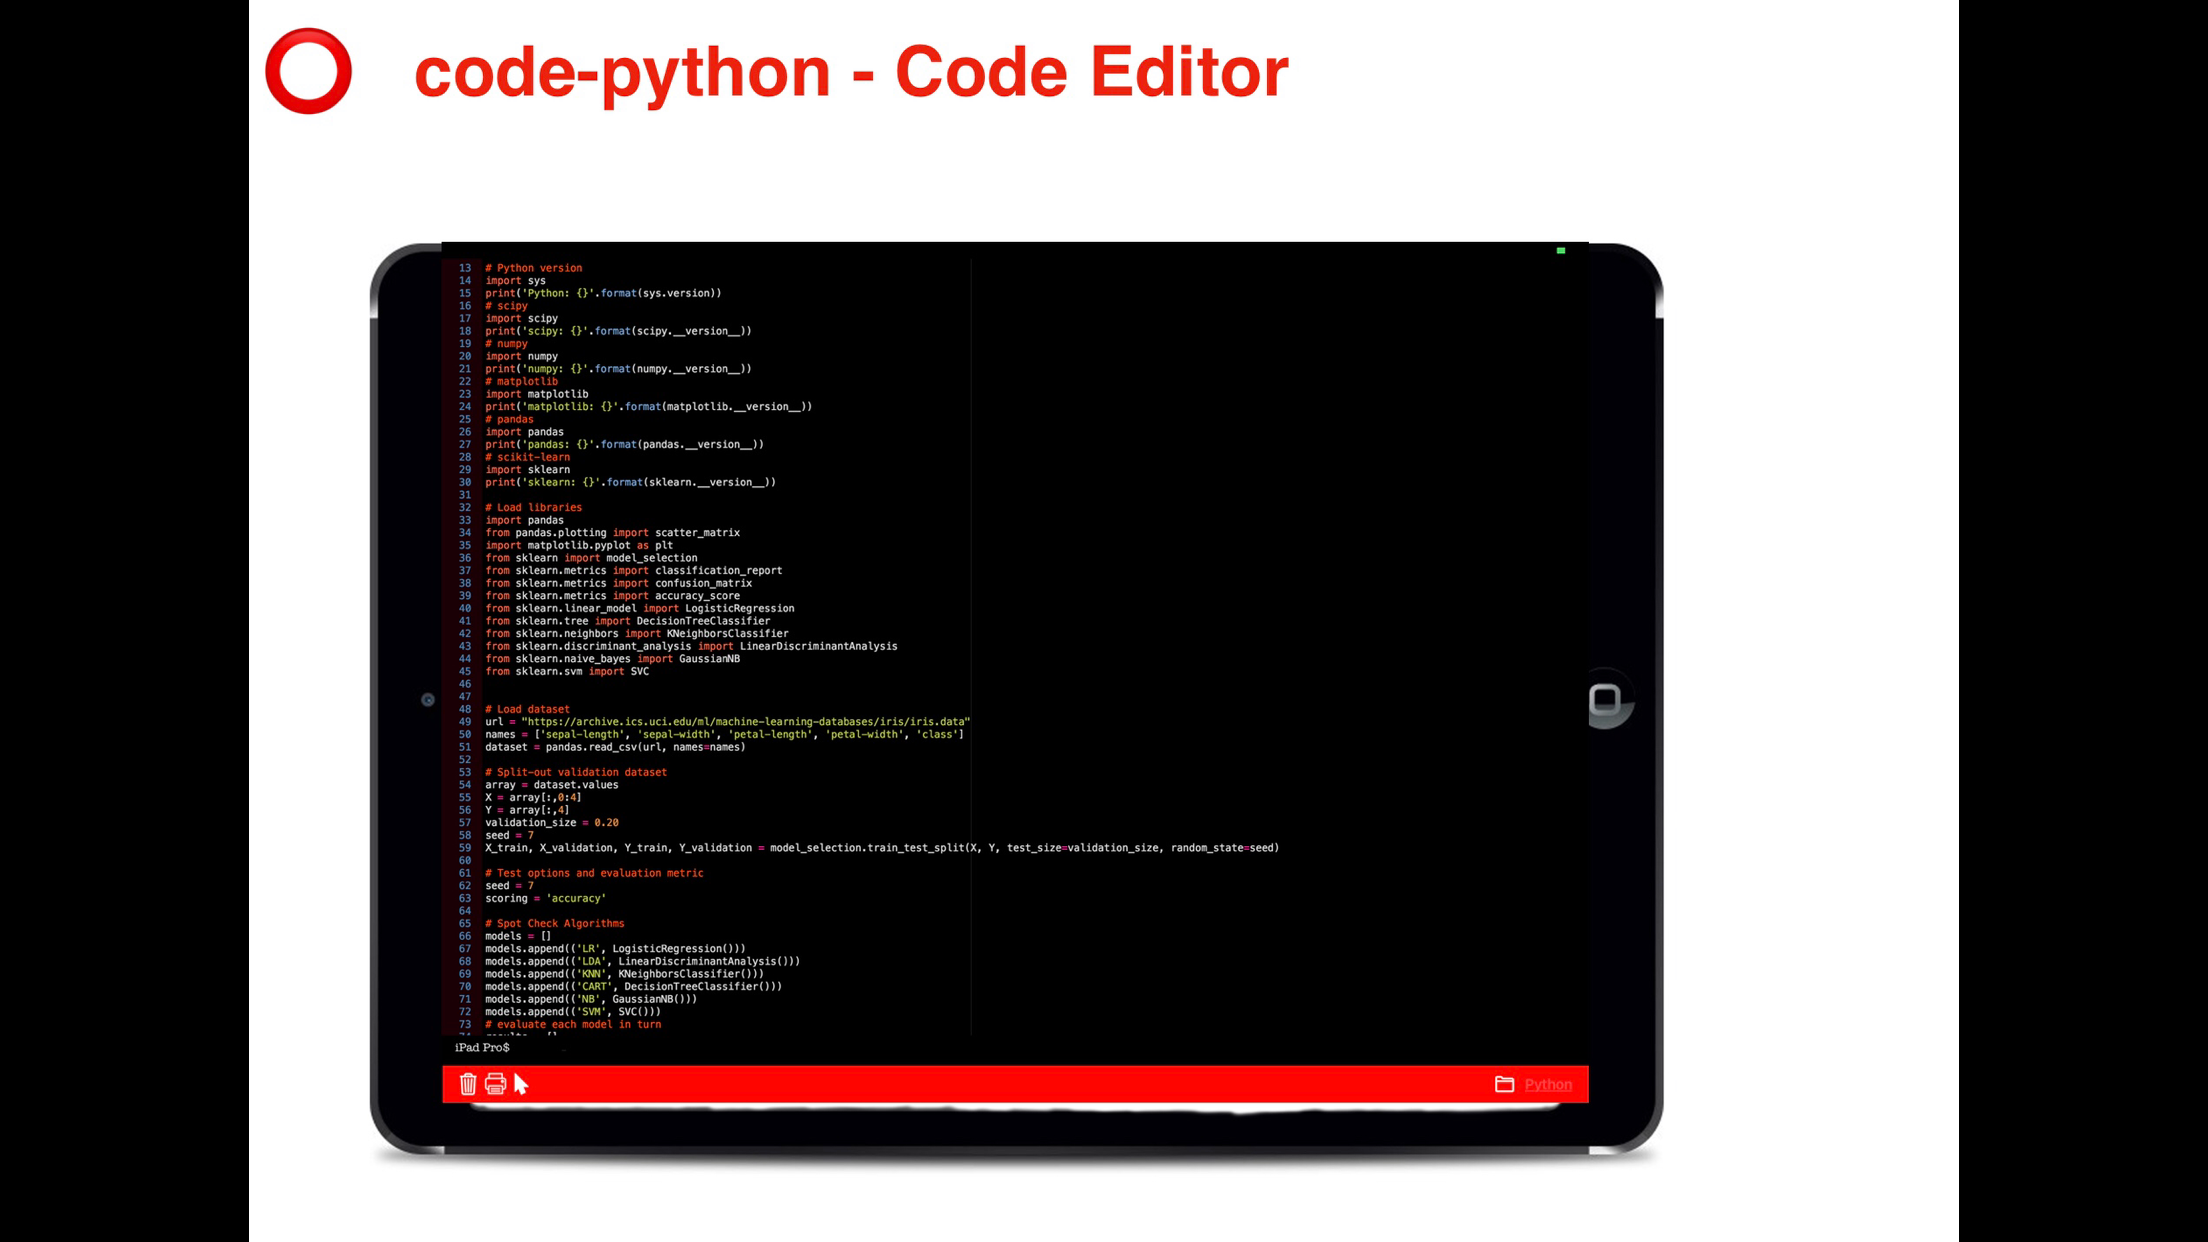
Task: Select the arrow pointer tool icon
Action: click(x=521, y=1084)
